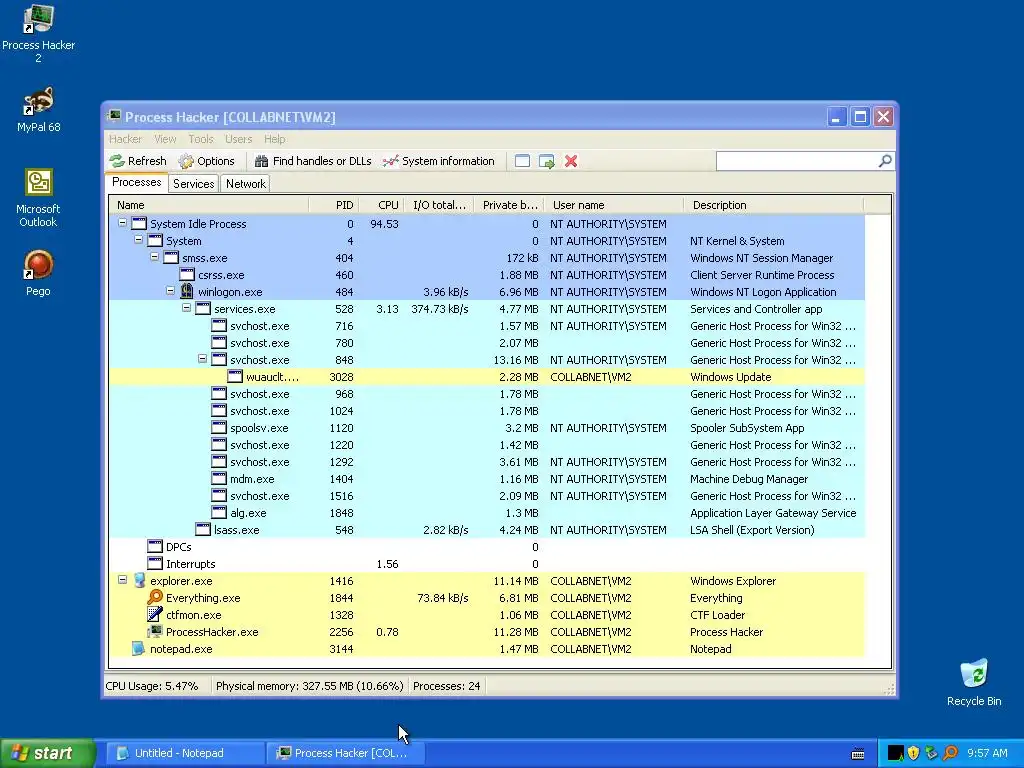Click the Physical memory status bar entry
This screenshot has width=1024, height=768.
[x=310, y=686]
